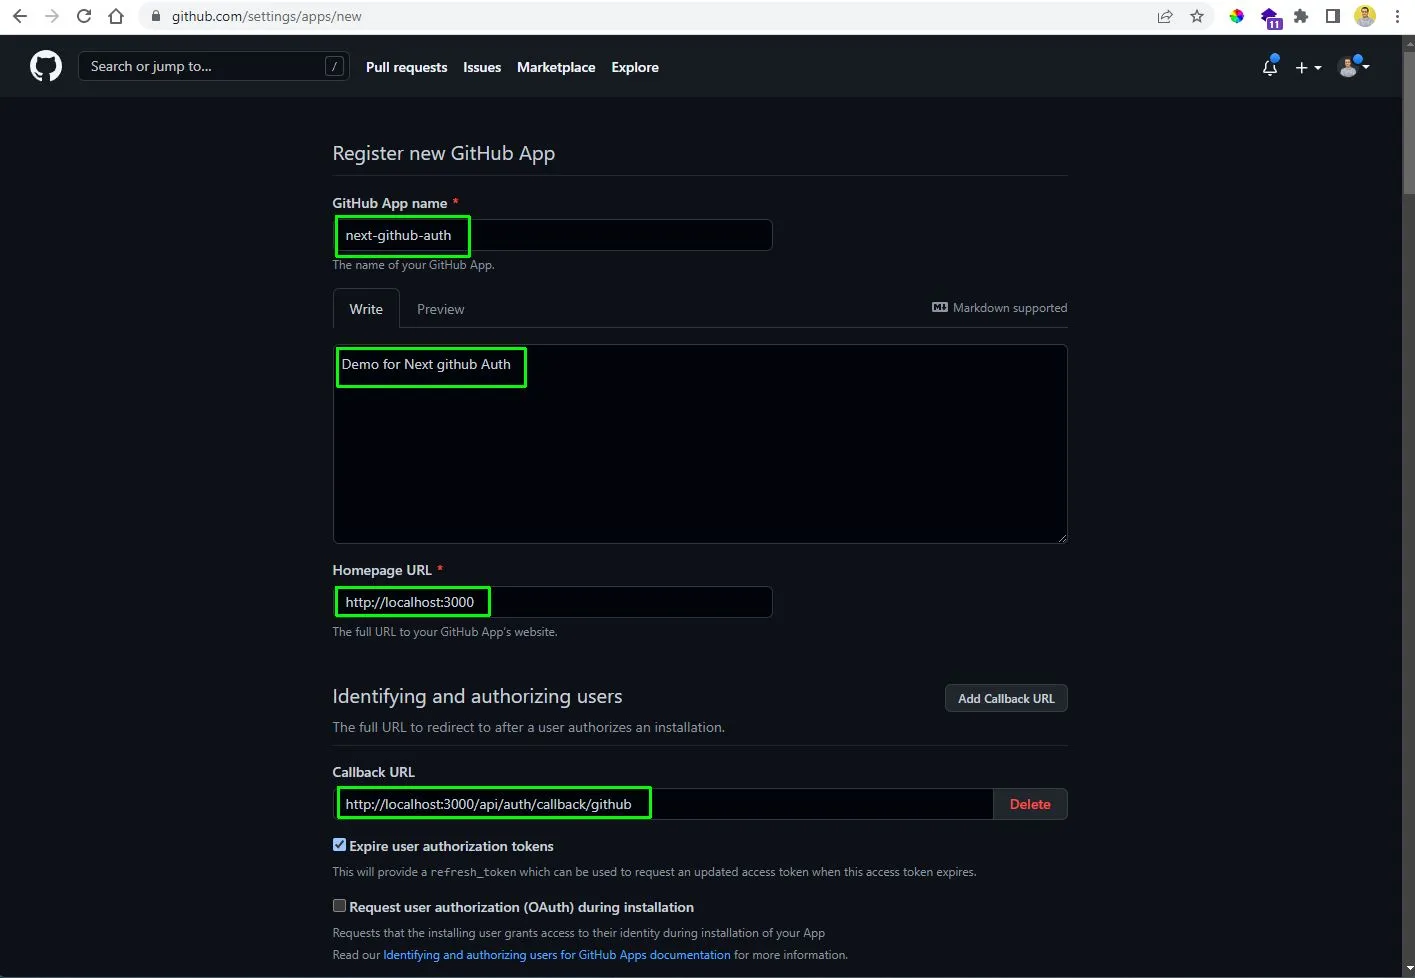The width and height of the screenshot is (1415, 978).
Task: Open Identifying and authorizing users documentation link
Action: click(557, 955)
